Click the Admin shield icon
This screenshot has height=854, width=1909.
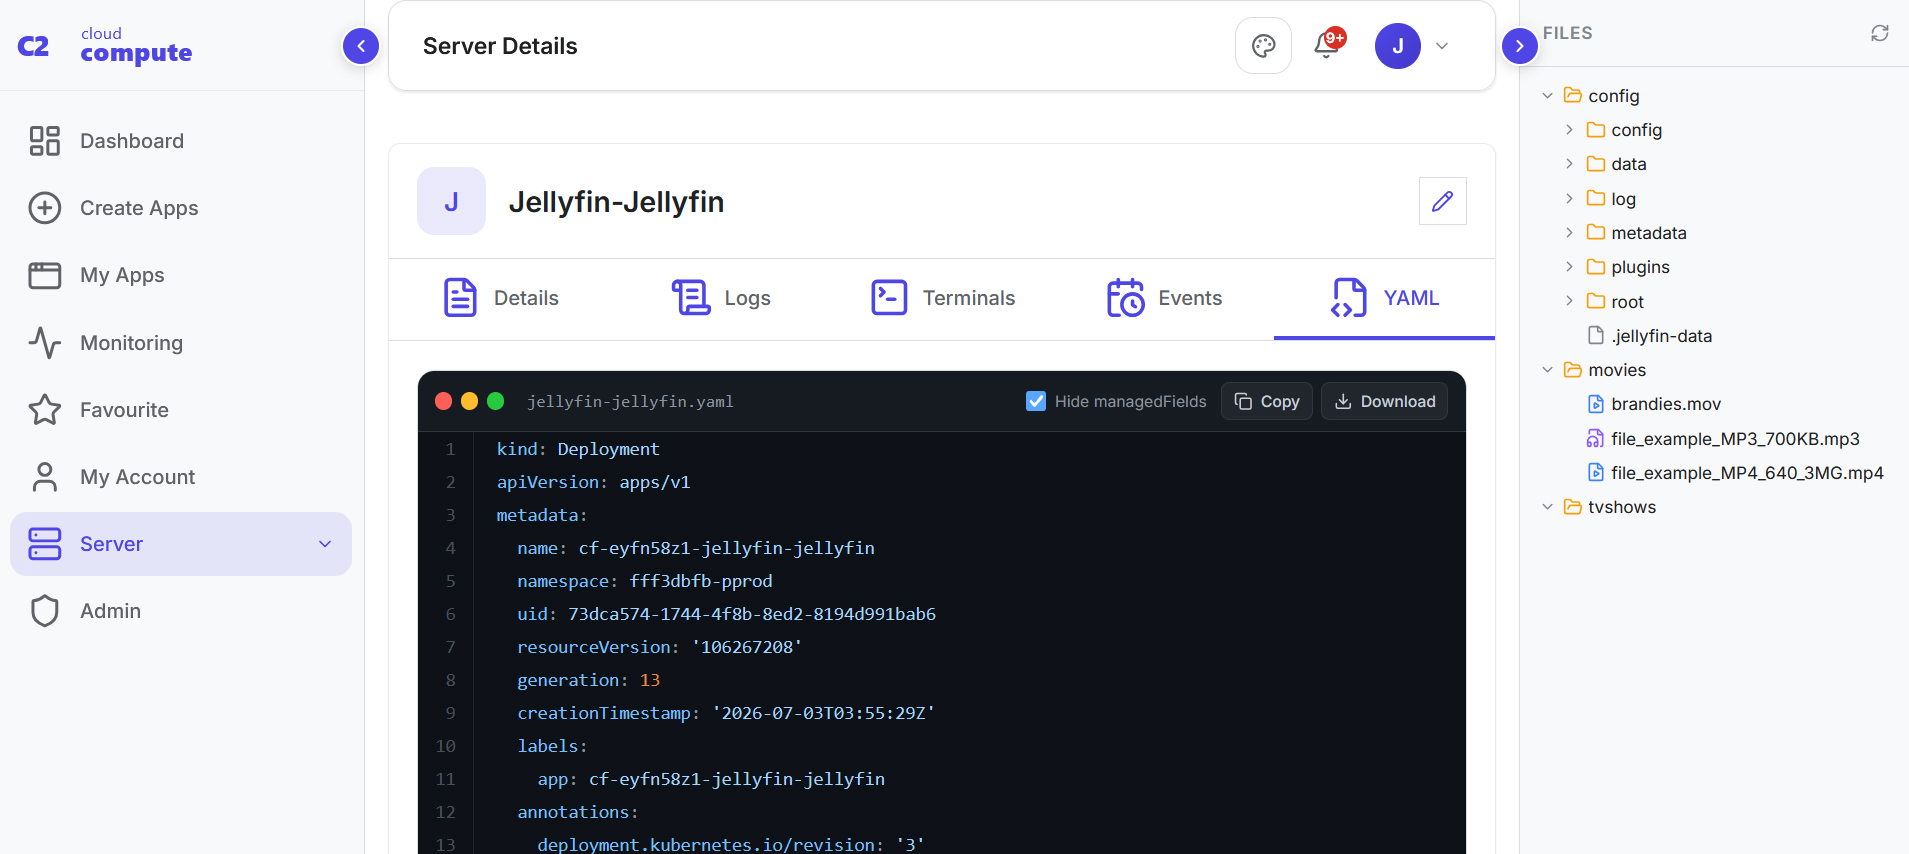[x=45, y=611]
